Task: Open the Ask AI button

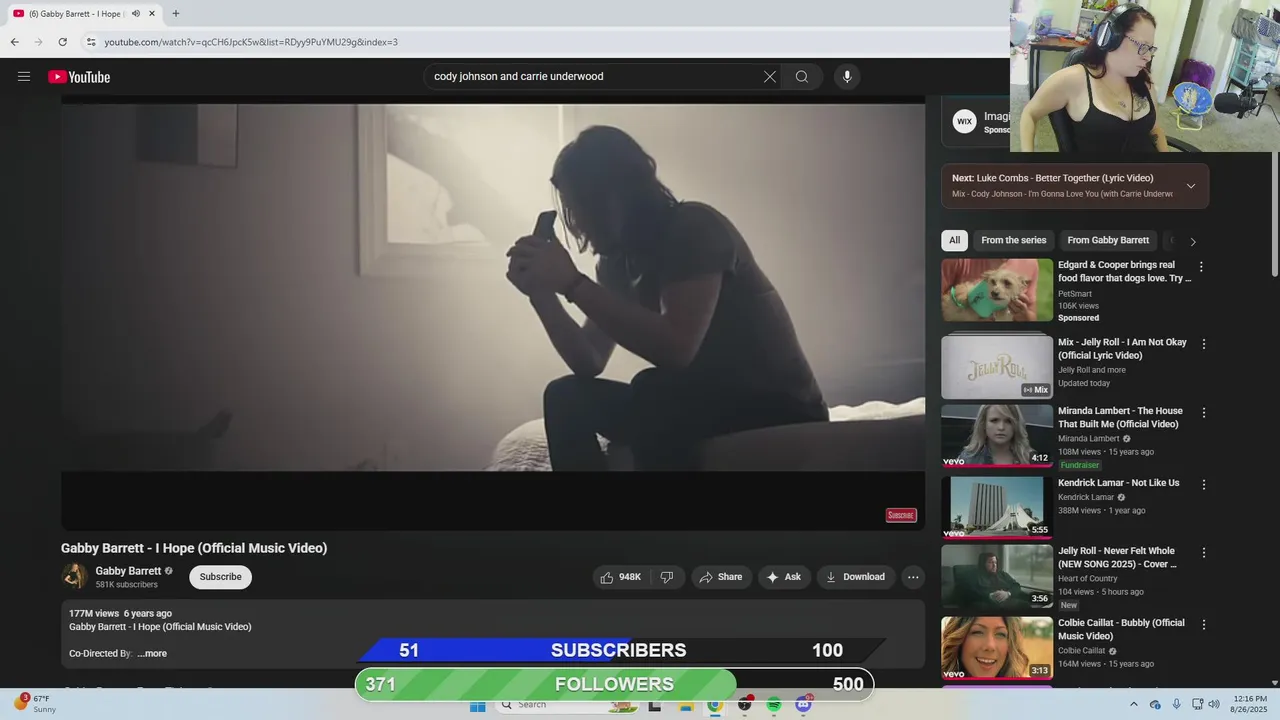Action: pyautogui.click(x=784, y=577)
